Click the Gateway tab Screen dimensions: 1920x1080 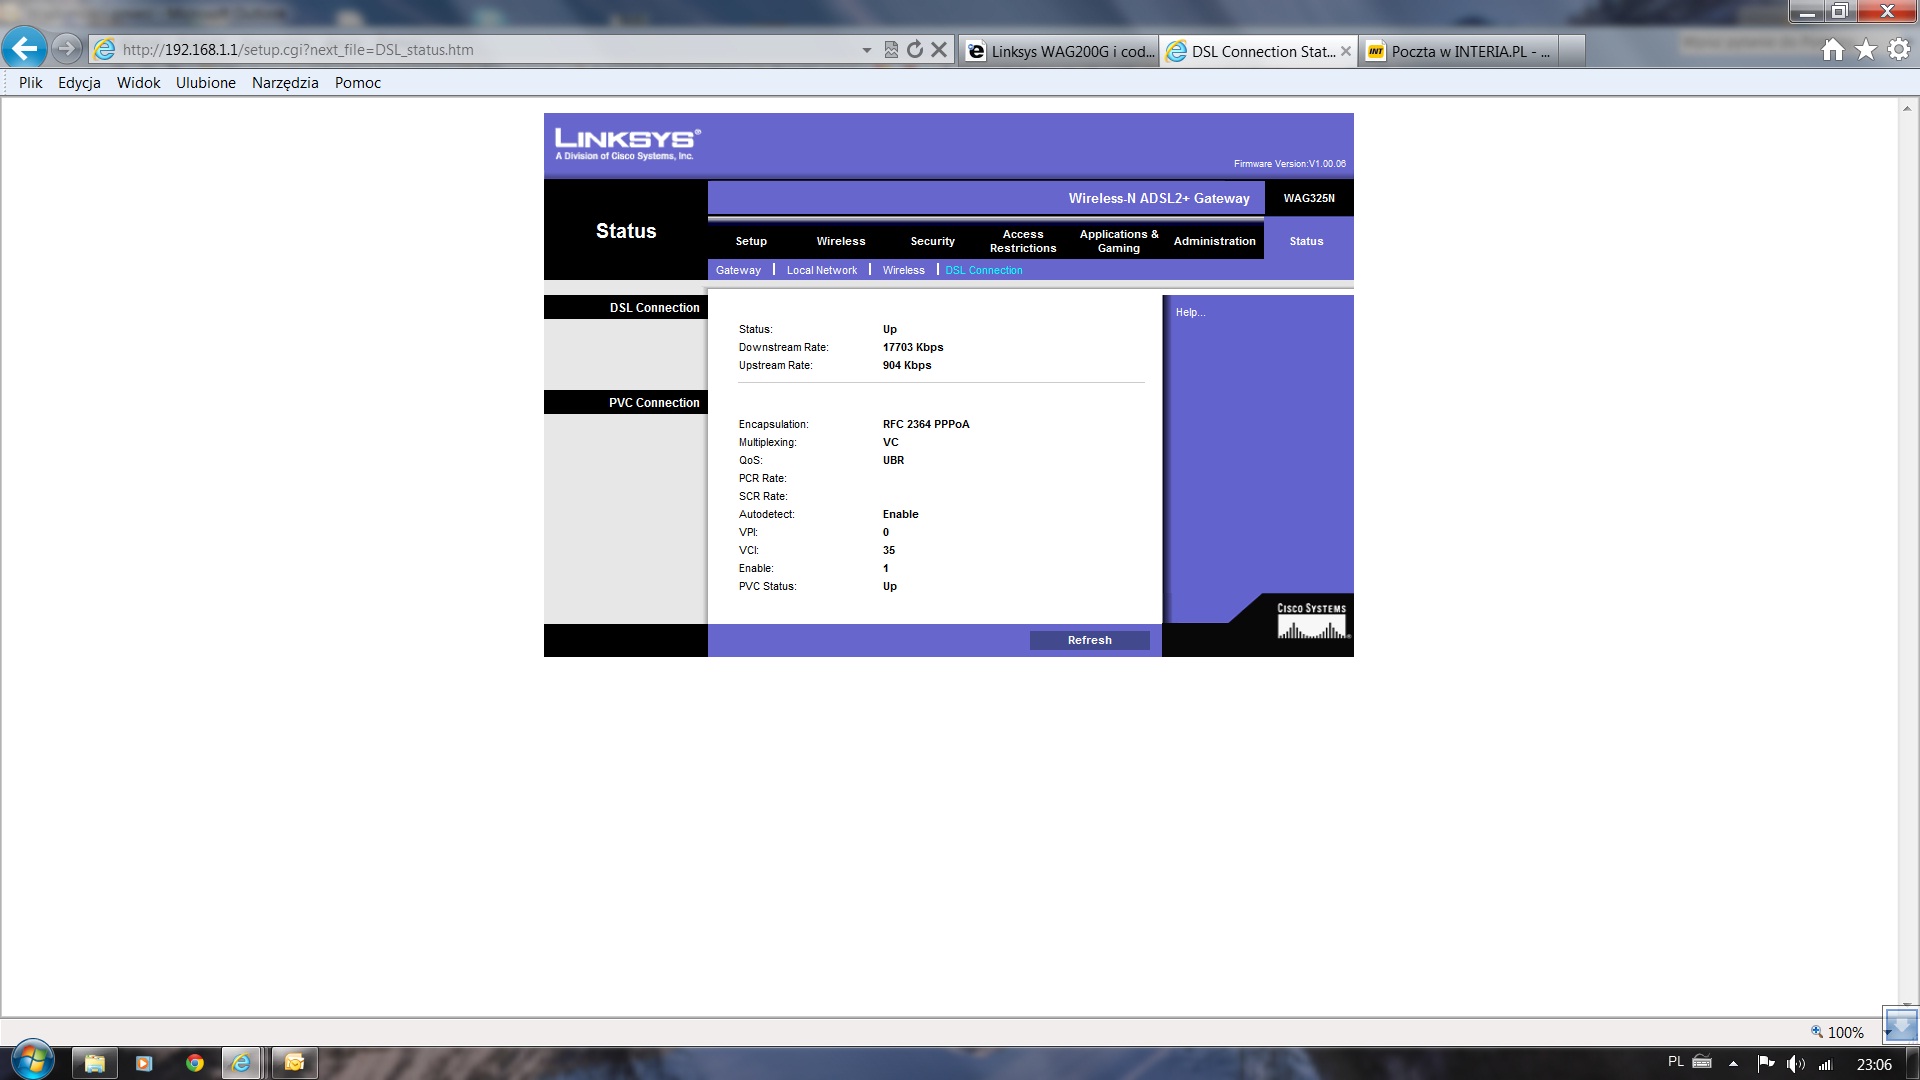pos(738,270)
